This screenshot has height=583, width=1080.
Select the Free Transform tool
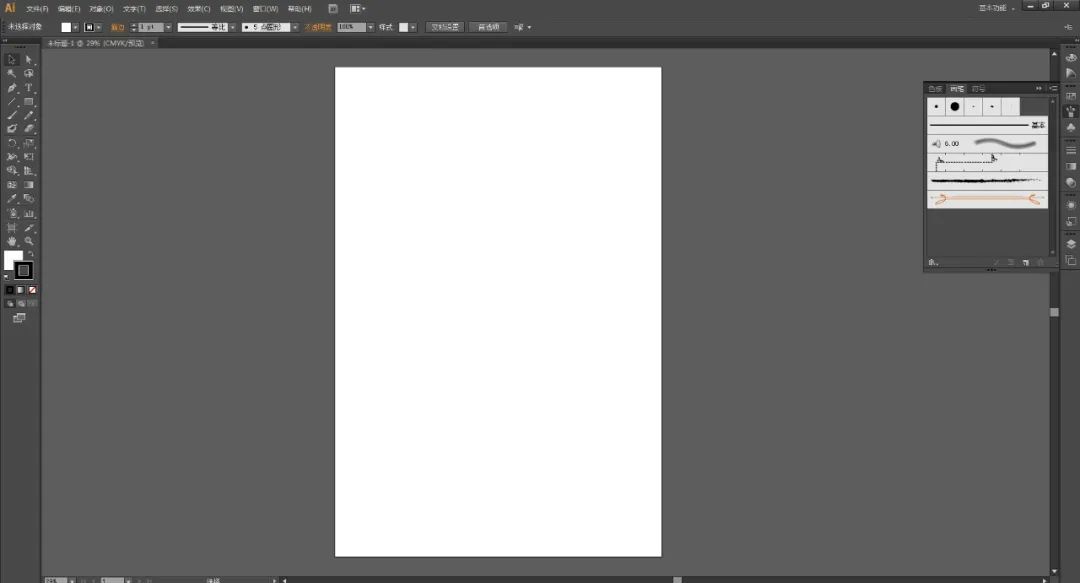[29, 157]
